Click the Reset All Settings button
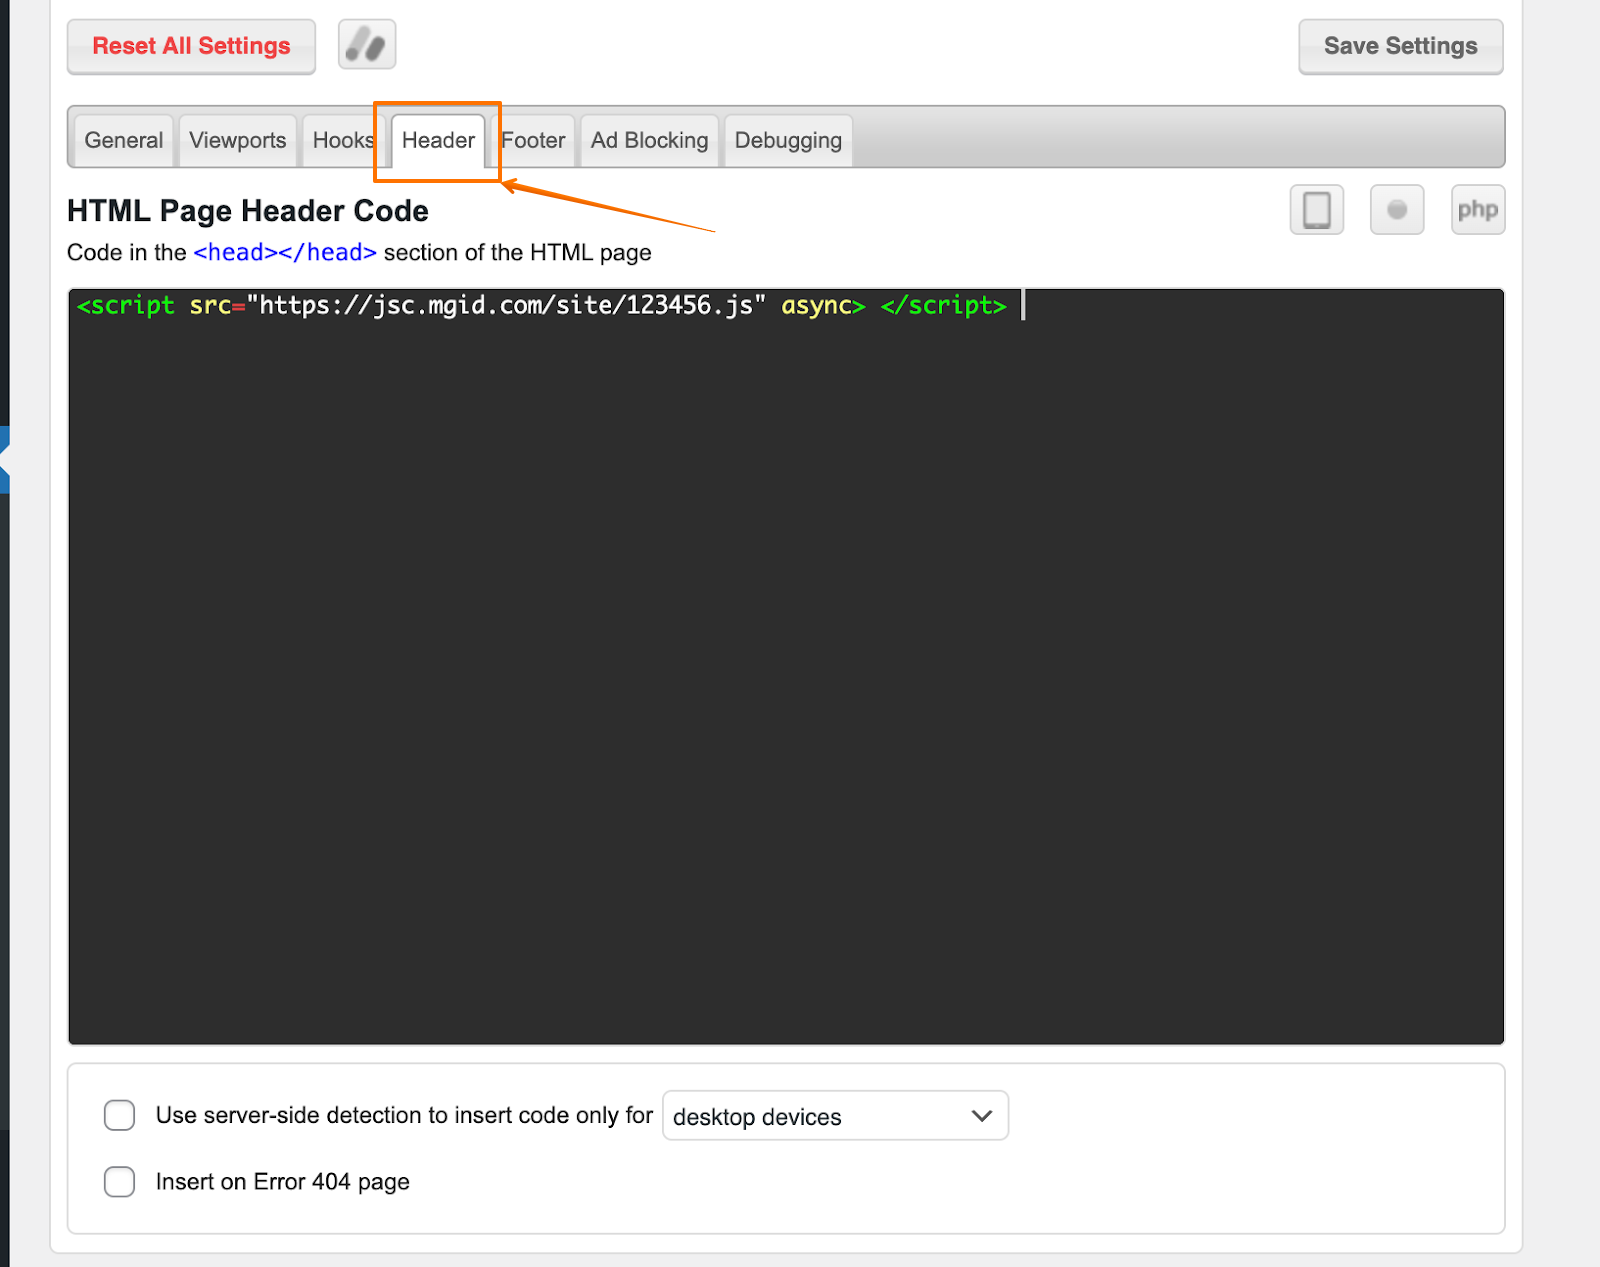The image size is (1600, 1267). (191, 46)
